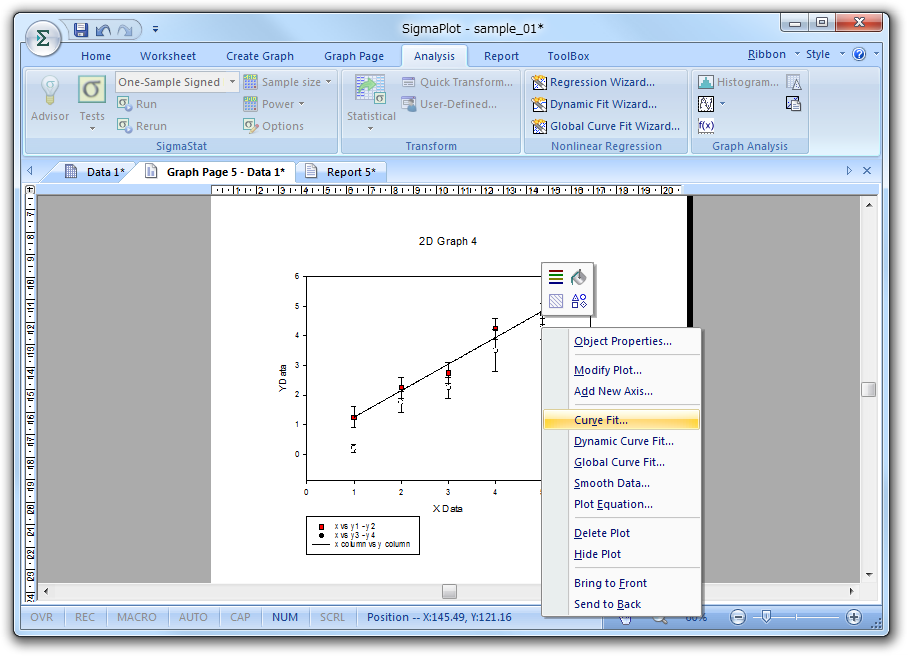Open the Style dropdown menu
Viewport: 908px width, 656px height.
coord(825,54)
